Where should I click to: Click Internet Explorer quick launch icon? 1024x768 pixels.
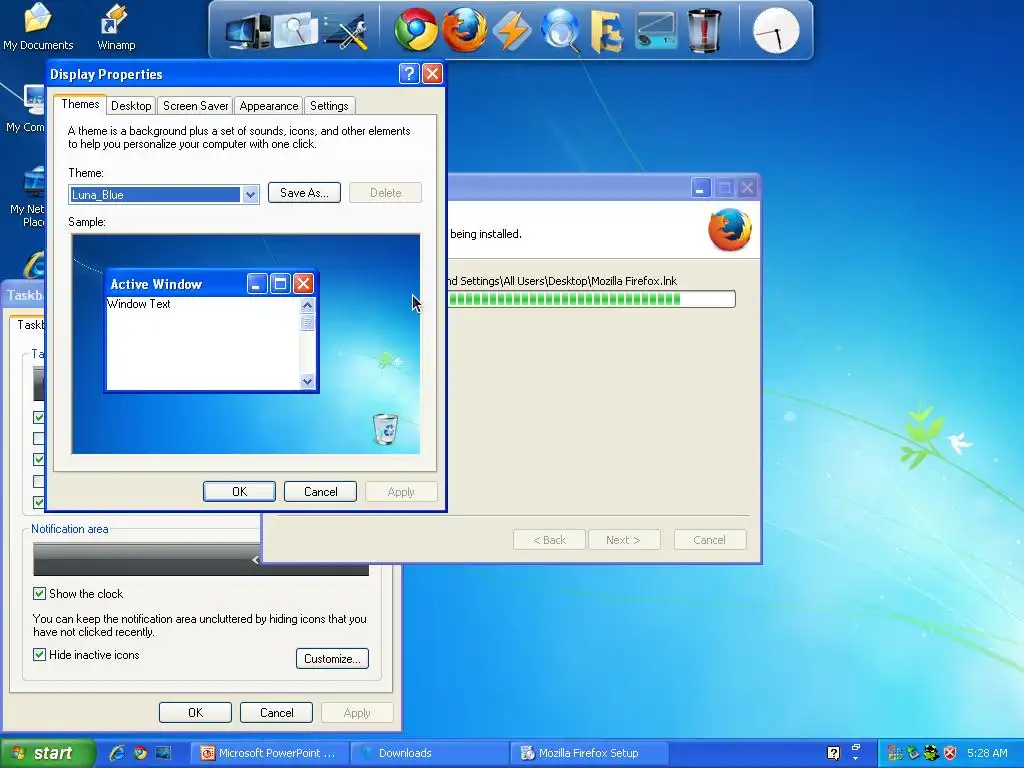pyautogui.click(x=117, y=753)
